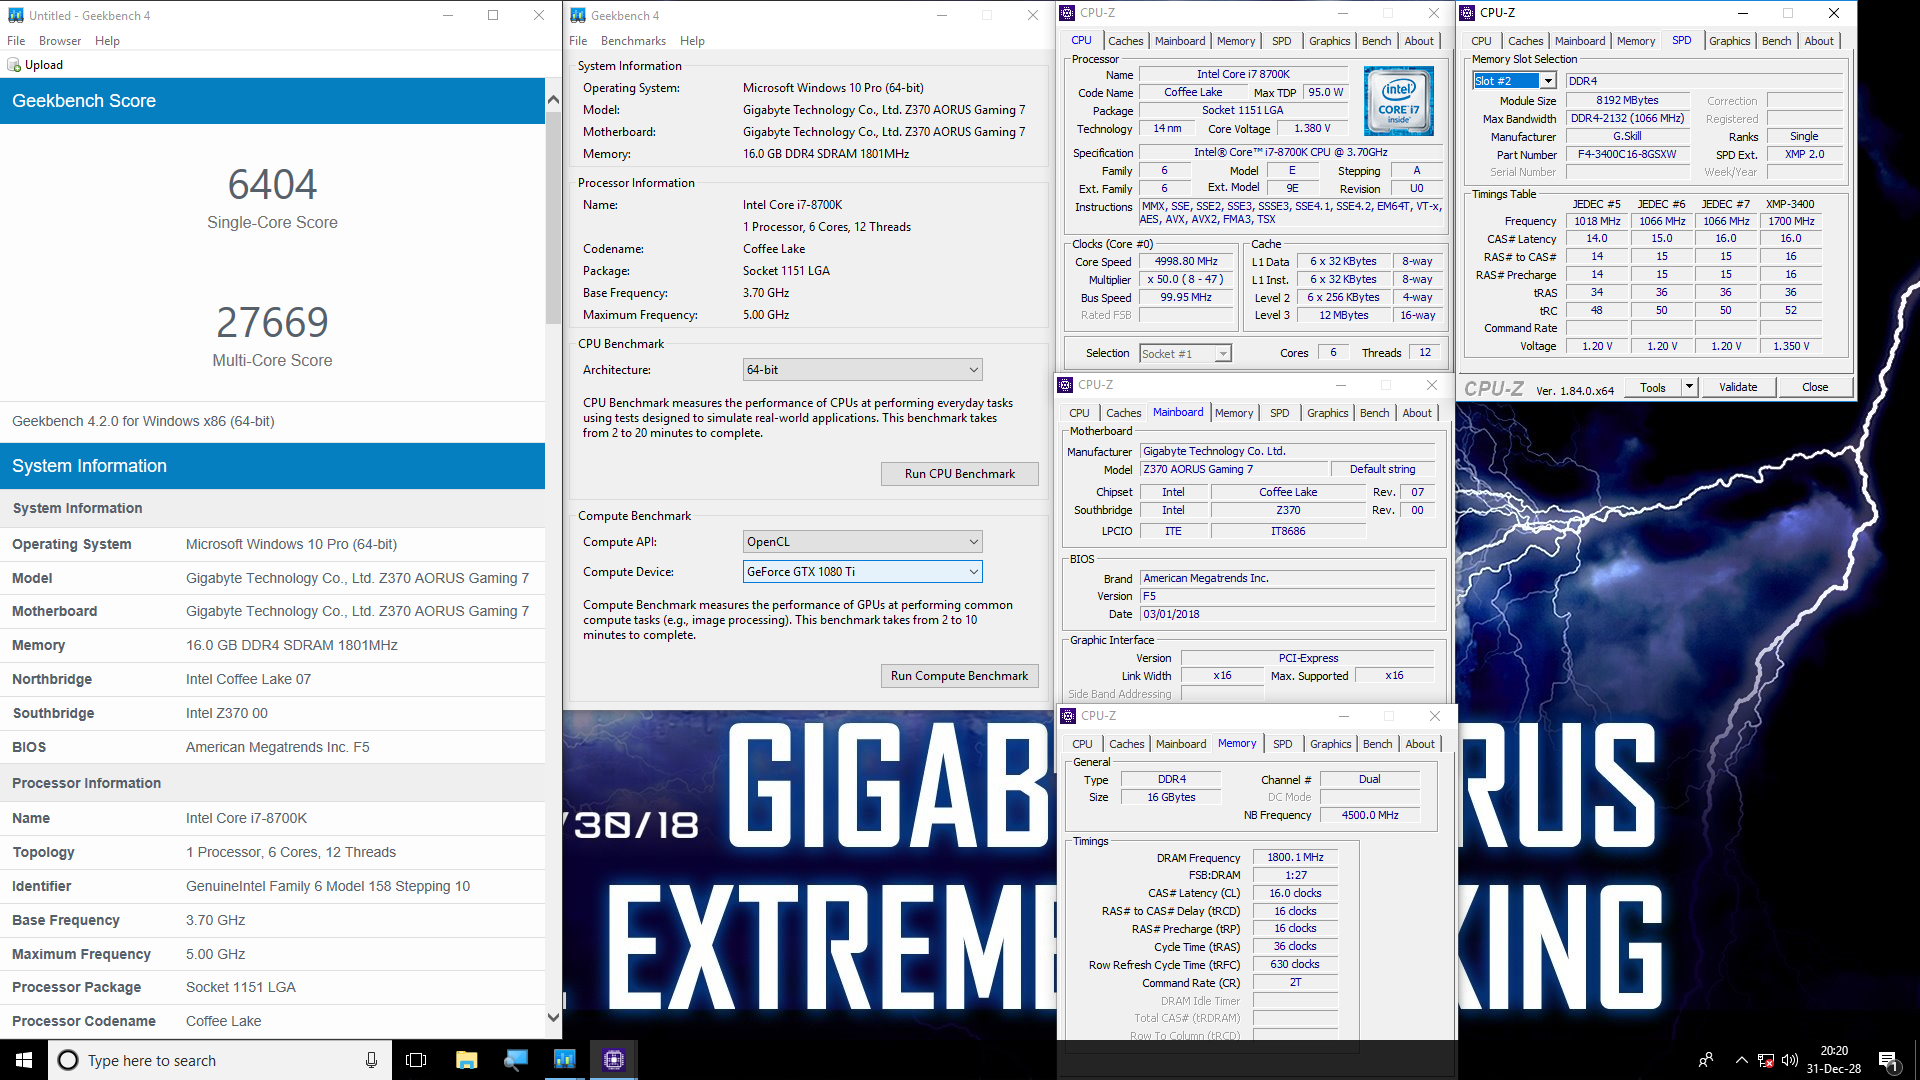Click the Default string field in Mainboard
Image resolution: width=1920 pixels, height=1080 pixels.
tap(1382, 470)
